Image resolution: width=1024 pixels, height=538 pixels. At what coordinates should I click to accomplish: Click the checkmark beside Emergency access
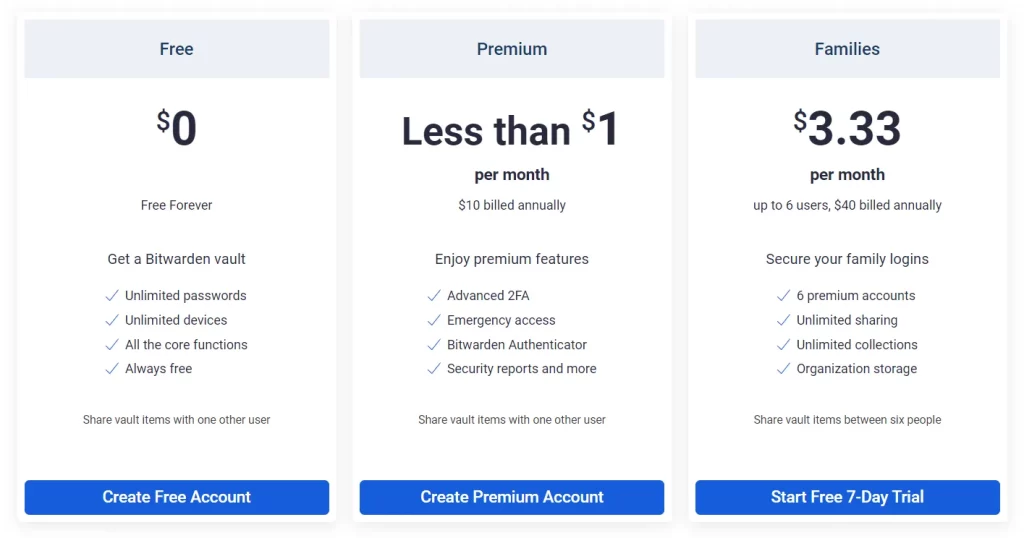point(434,320)
